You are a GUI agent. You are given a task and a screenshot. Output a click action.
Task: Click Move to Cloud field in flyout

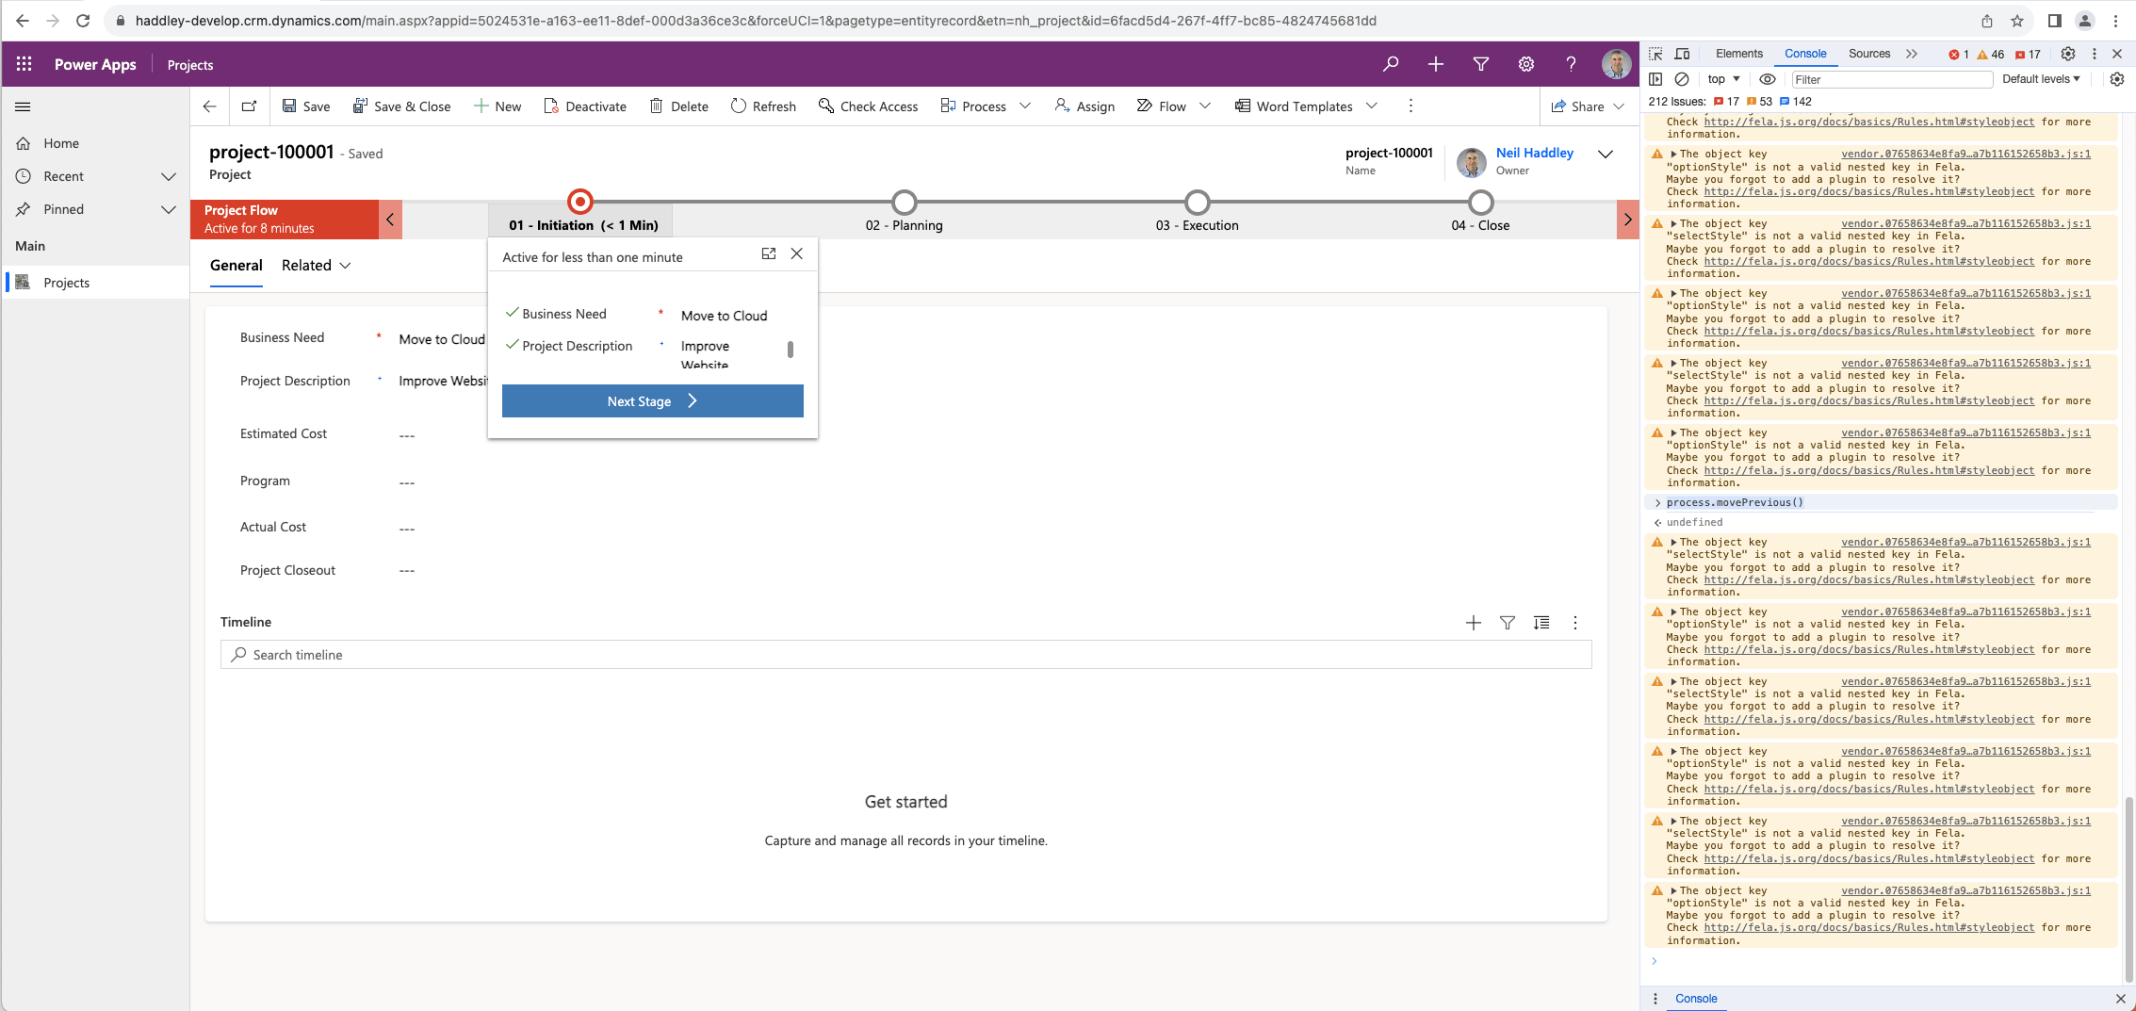tap(724, 316)
